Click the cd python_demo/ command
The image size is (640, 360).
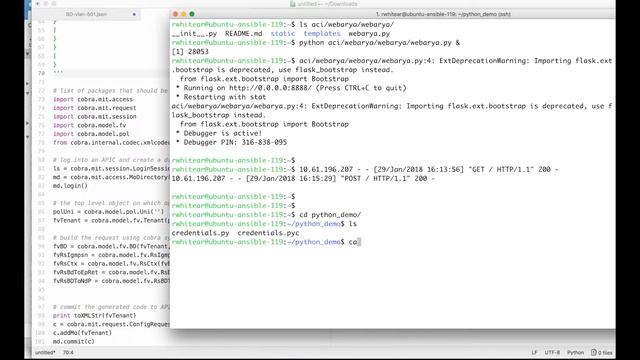pos(330,215)
